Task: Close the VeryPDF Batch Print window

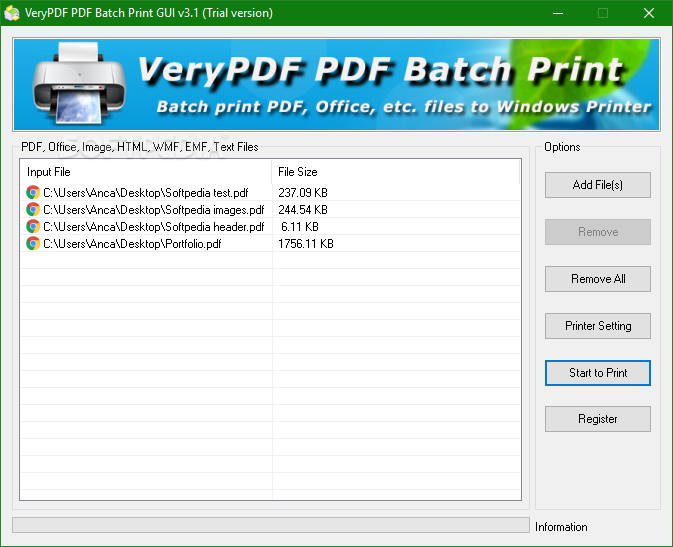Action: [649, 13]
